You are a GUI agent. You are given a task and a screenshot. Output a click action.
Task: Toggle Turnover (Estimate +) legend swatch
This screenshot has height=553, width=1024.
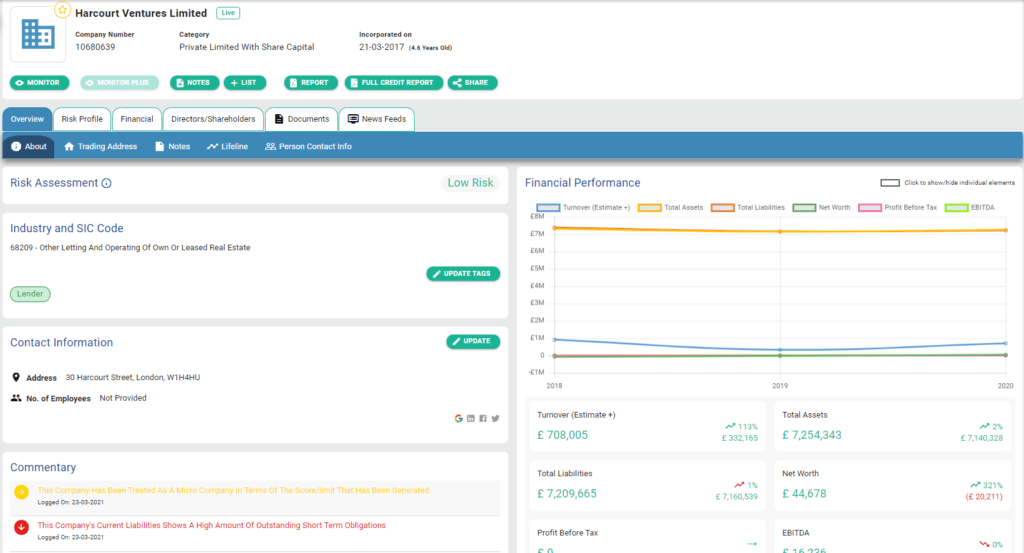coord(548,208)
